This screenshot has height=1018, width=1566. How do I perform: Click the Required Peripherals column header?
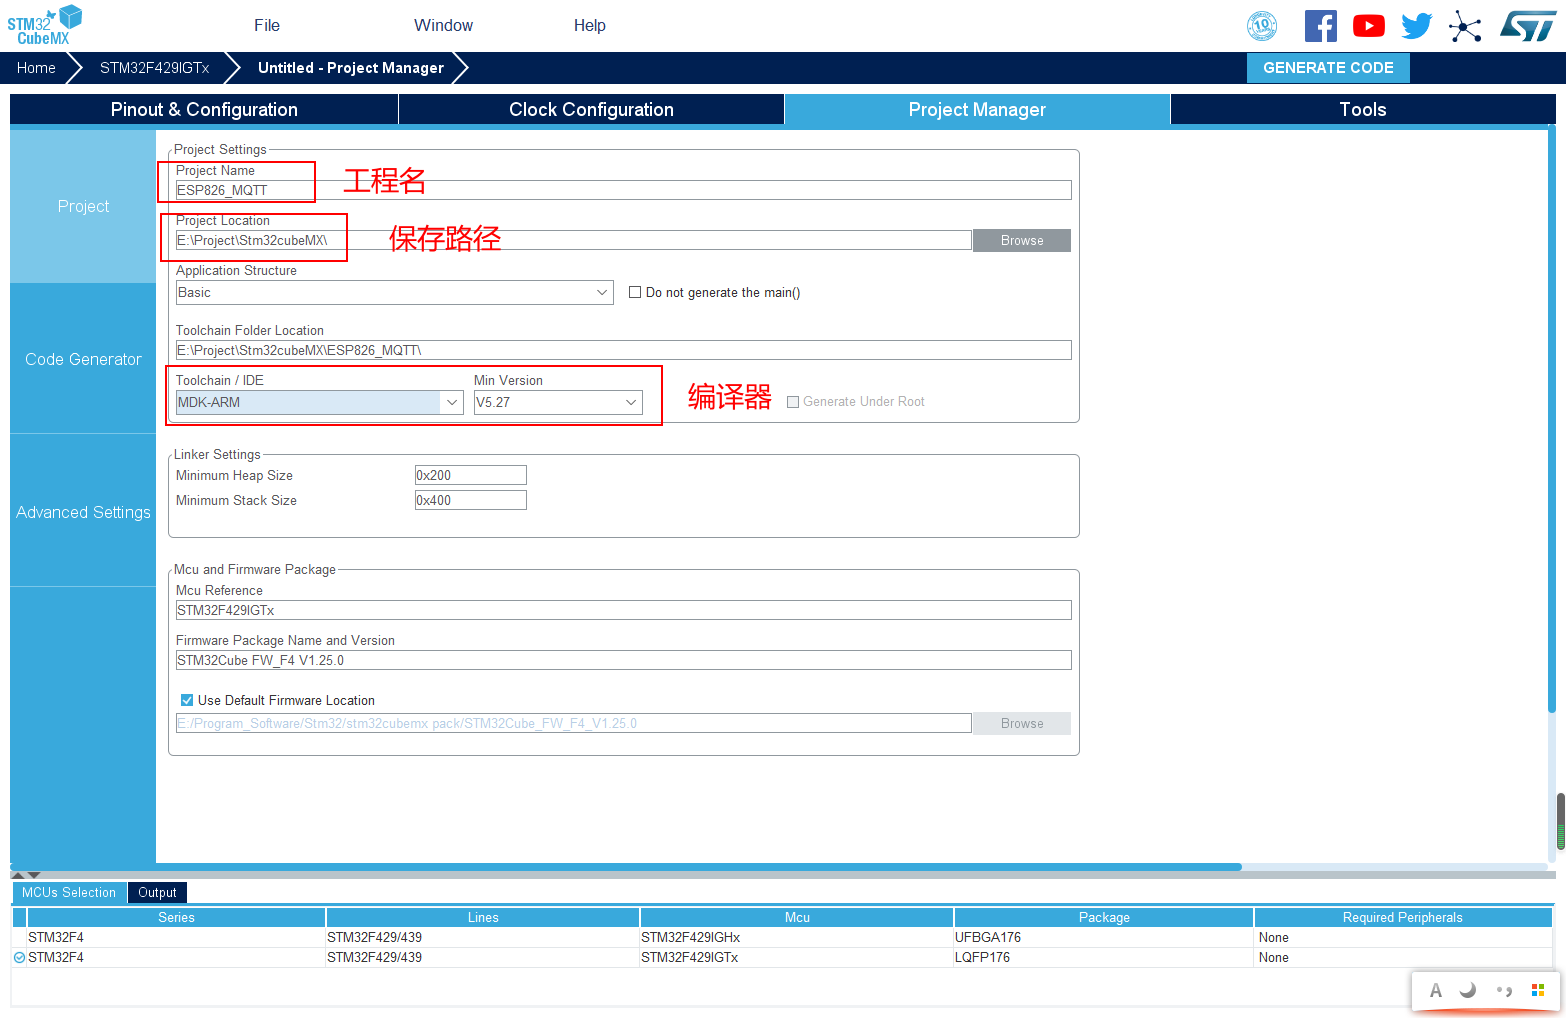1403,917
